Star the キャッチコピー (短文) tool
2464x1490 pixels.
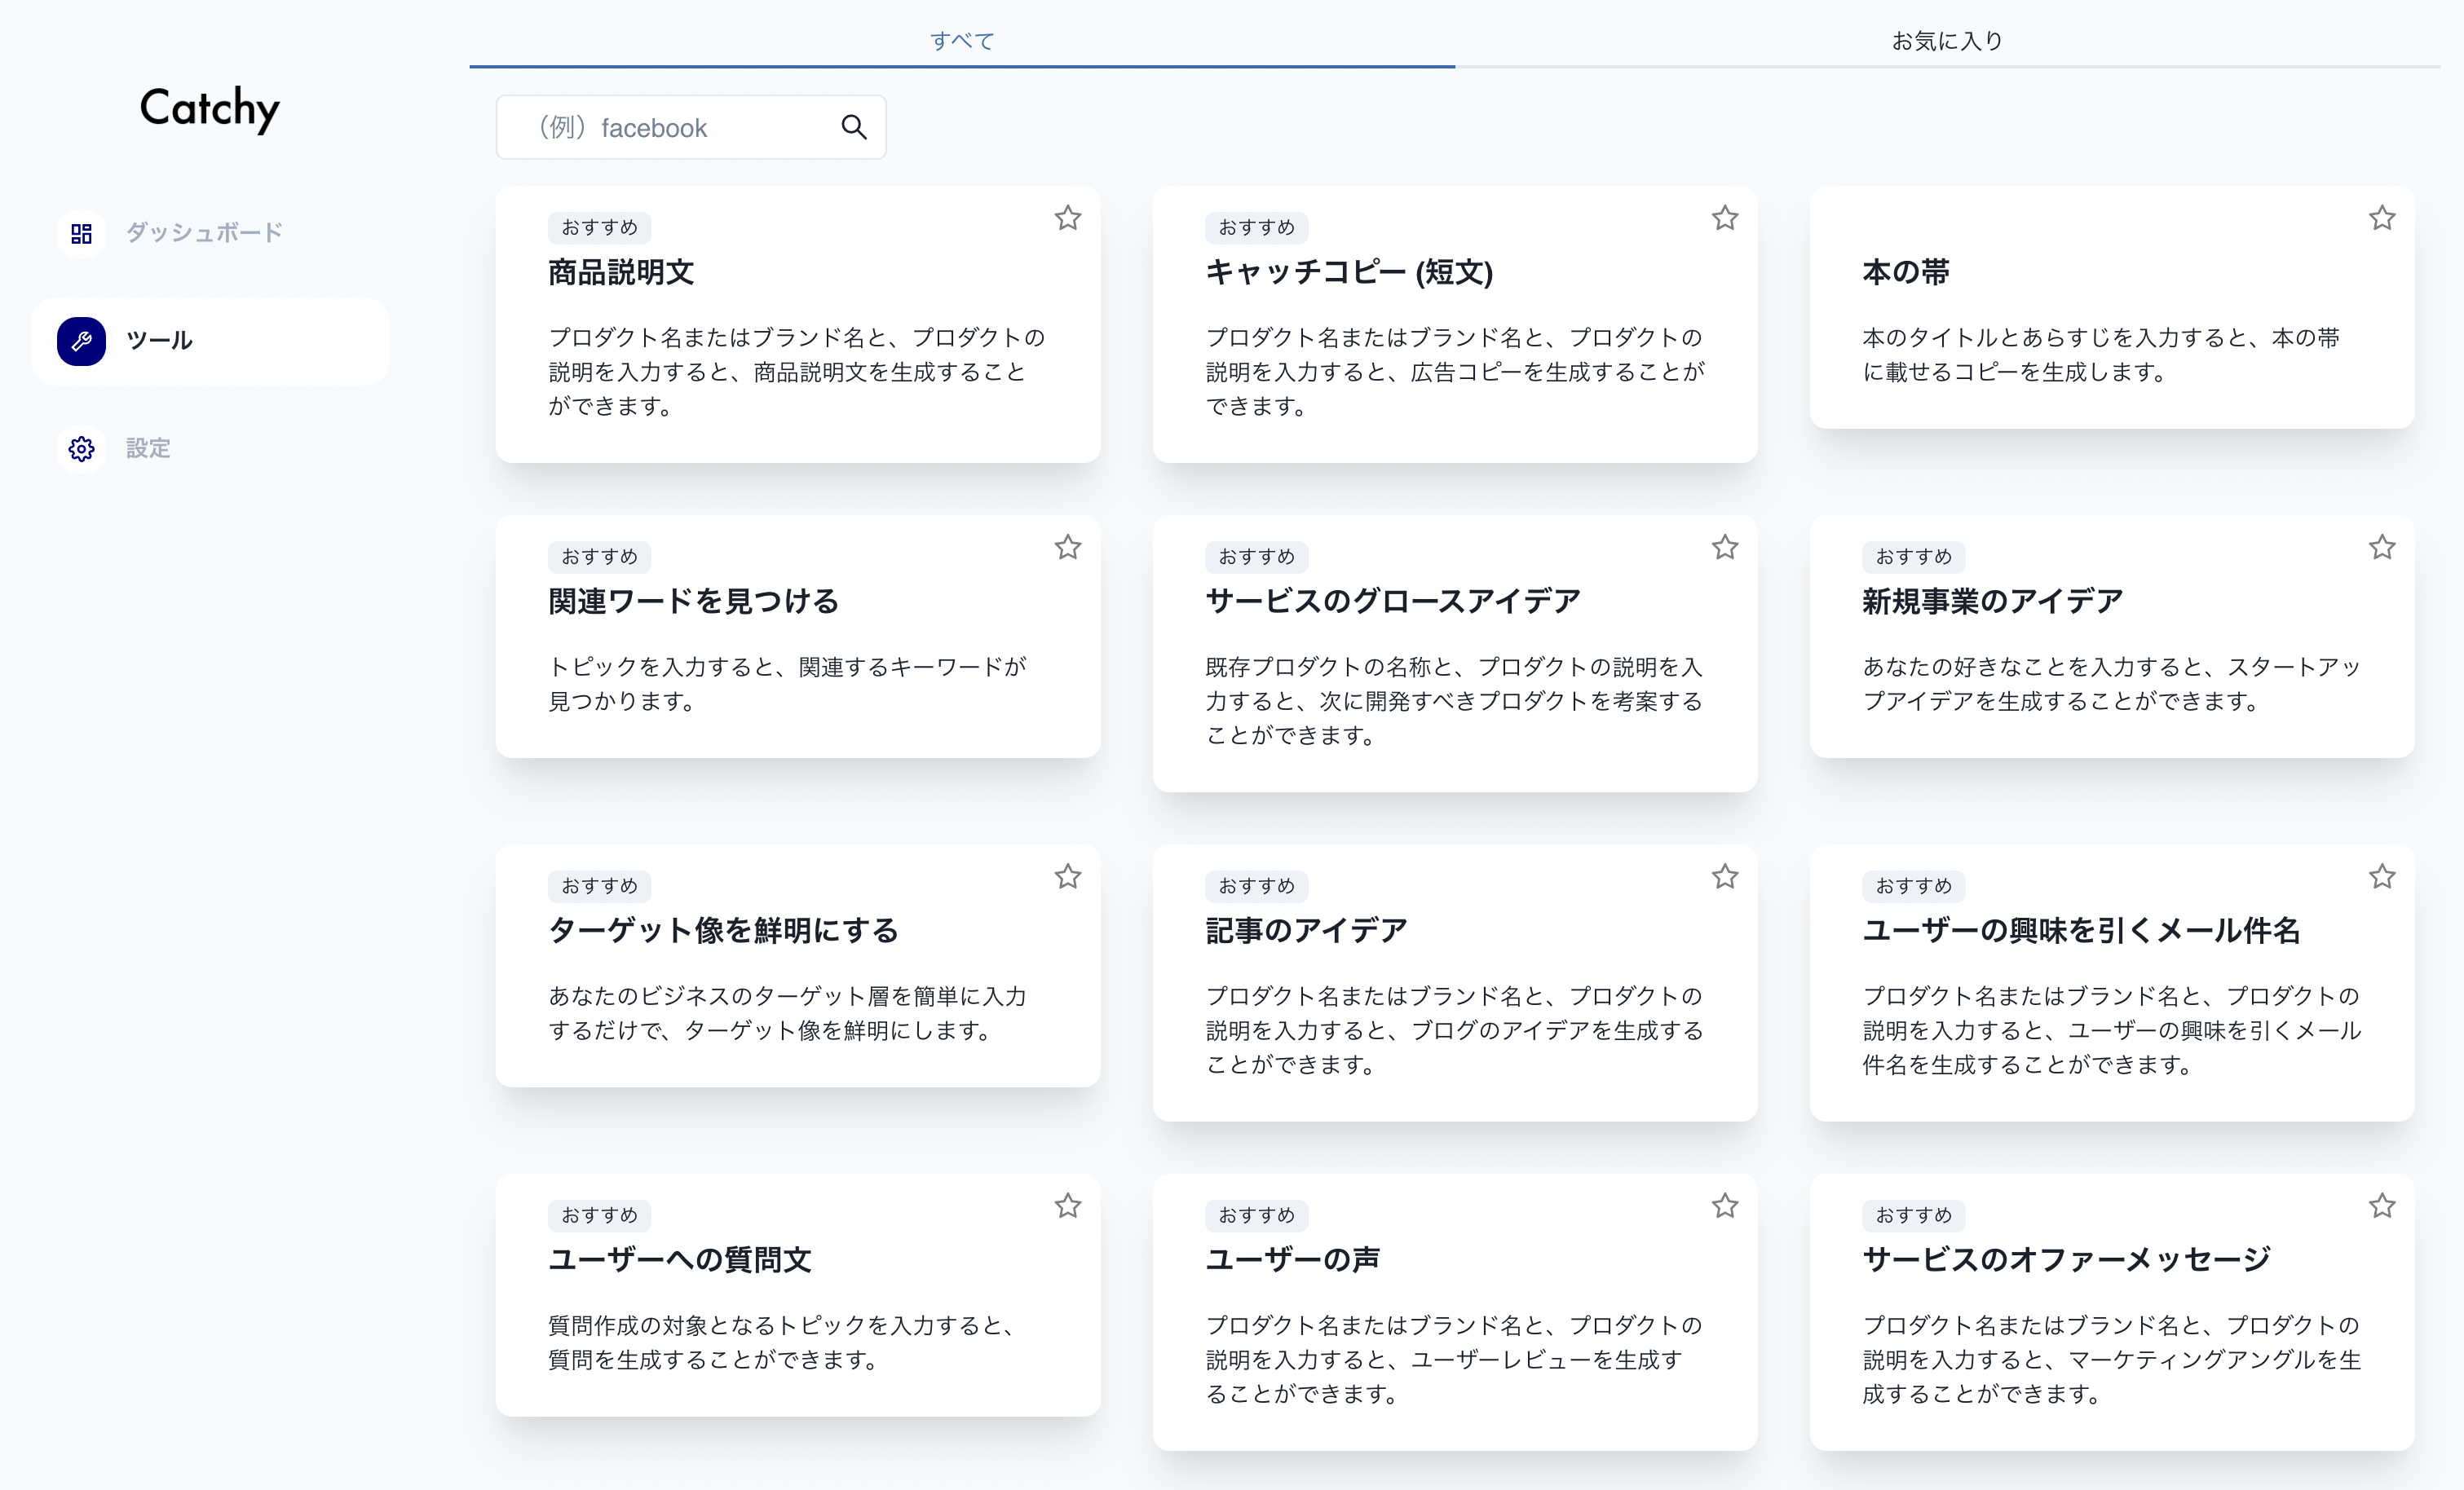click(x=1724, y=218)
